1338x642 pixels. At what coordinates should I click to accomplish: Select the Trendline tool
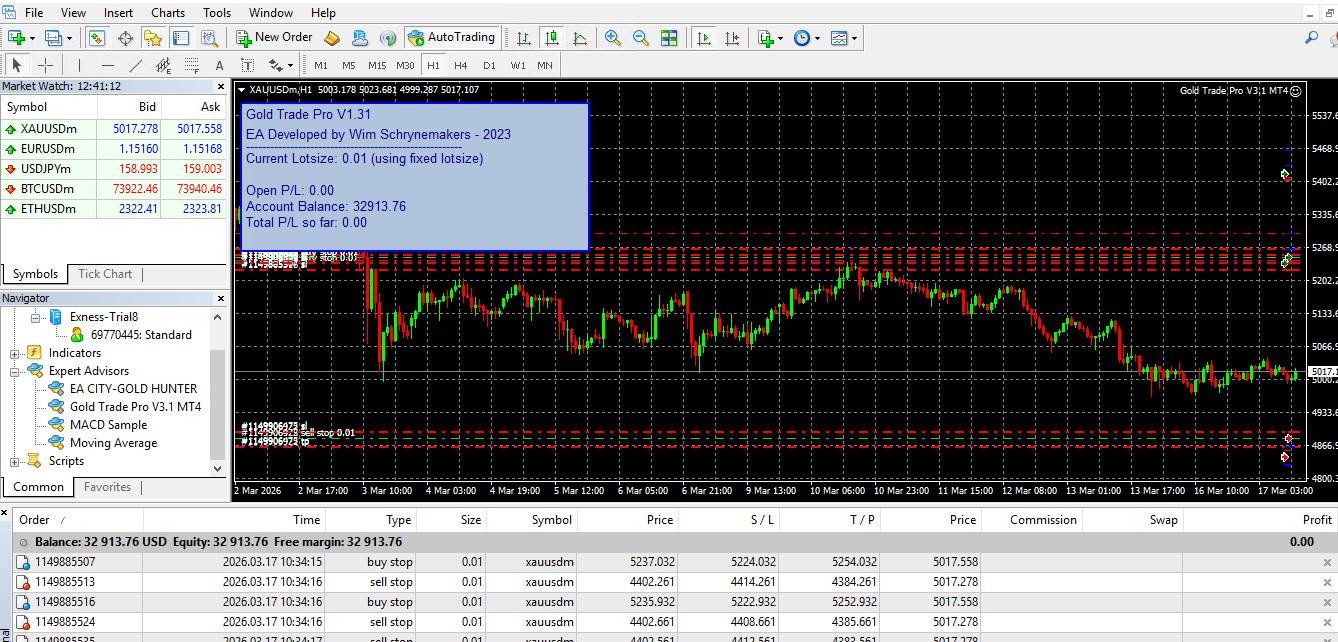tap(136, 65)
